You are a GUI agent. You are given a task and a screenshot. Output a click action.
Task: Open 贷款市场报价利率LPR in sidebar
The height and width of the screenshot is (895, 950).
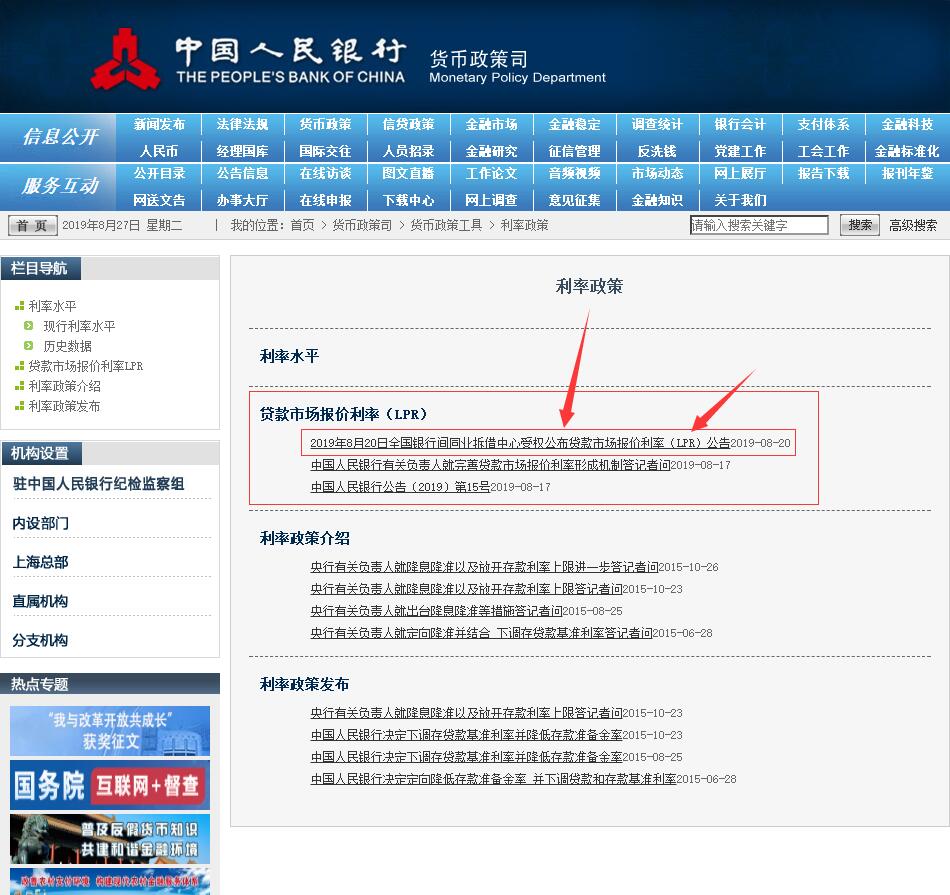(x=85, y=366)
